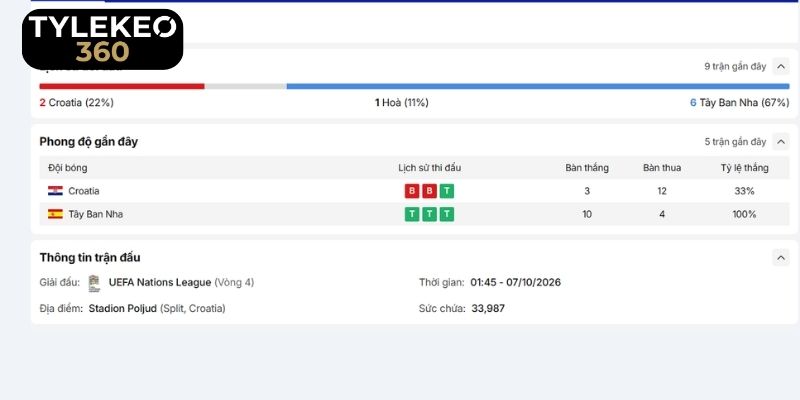Click the blue Tây Ban Nha bar segment
The height and width of the screenshot is (400, 800).
(538, 86)
